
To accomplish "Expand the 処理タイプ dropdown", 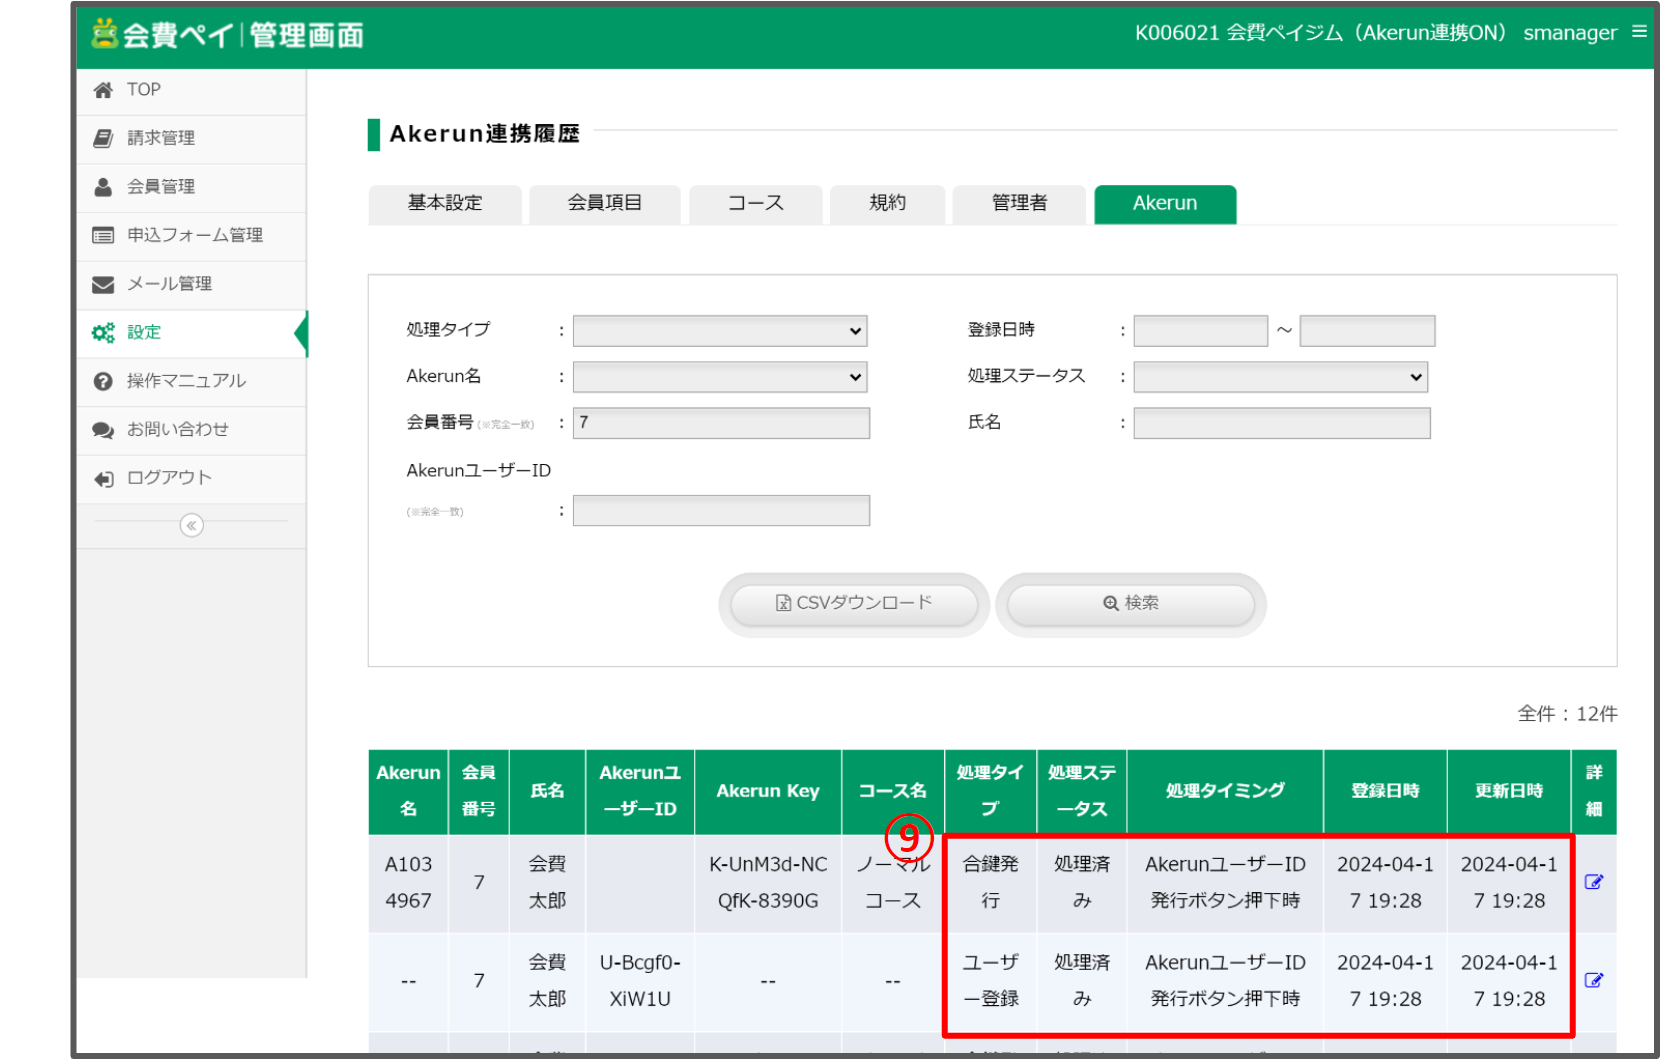I will point(719,331).
